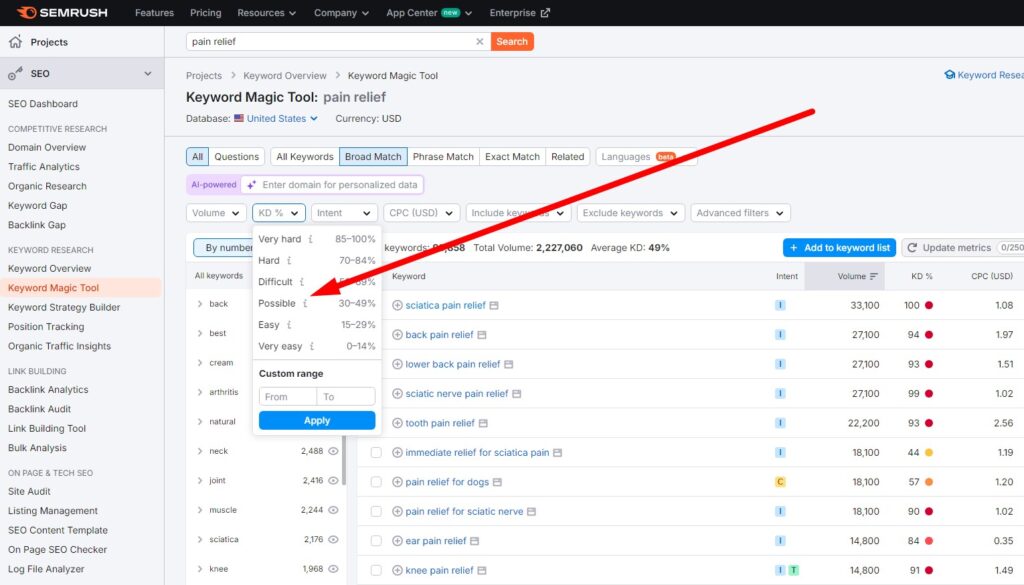The height and width of the screenshot is (585, 1024).
Task: Open the Exclude keywords dropdown
Action: pyautogui.click(x=630, y=213)
